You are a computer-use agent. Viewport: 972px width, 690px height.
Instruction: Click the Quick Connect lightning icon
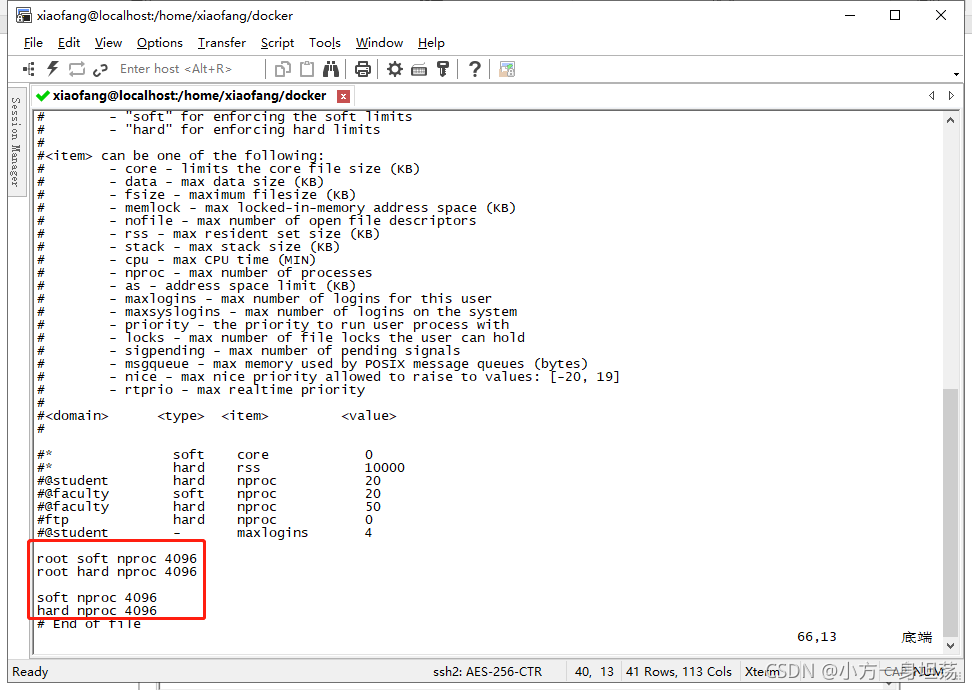[53, 69]
